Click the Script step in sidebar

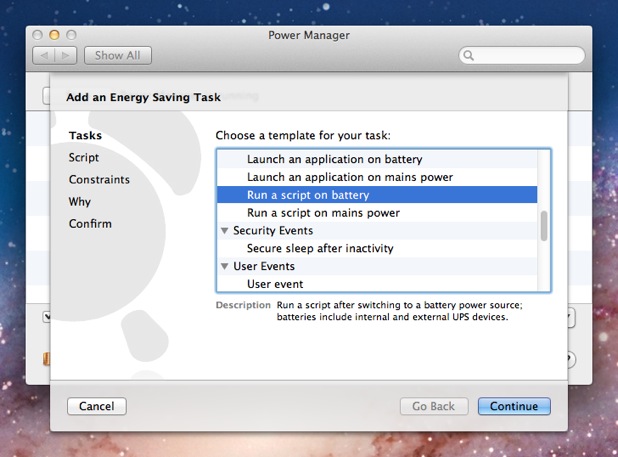tap(84, 158)
